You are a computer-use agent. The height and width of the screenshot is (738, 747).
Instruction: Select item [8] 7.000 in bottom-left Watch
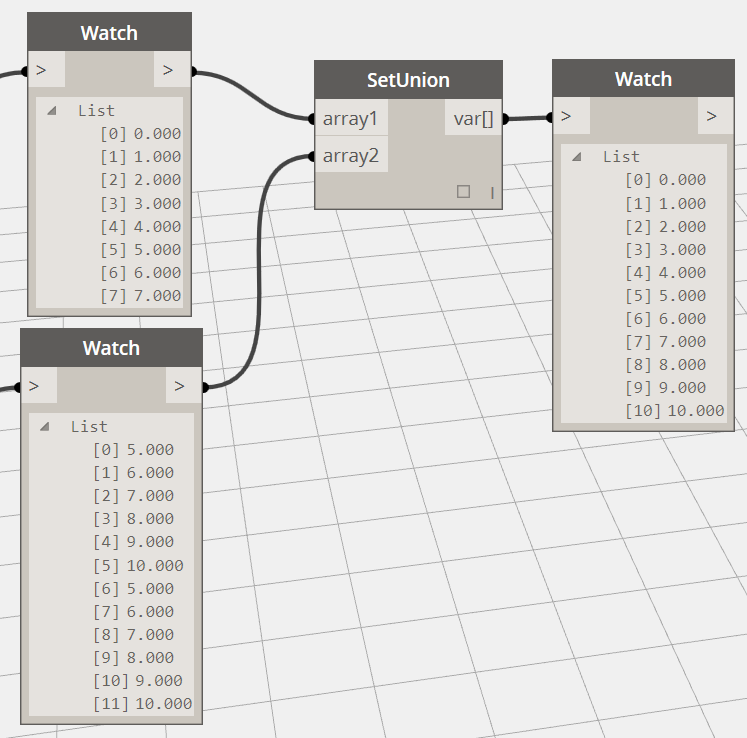coord(133,635)
